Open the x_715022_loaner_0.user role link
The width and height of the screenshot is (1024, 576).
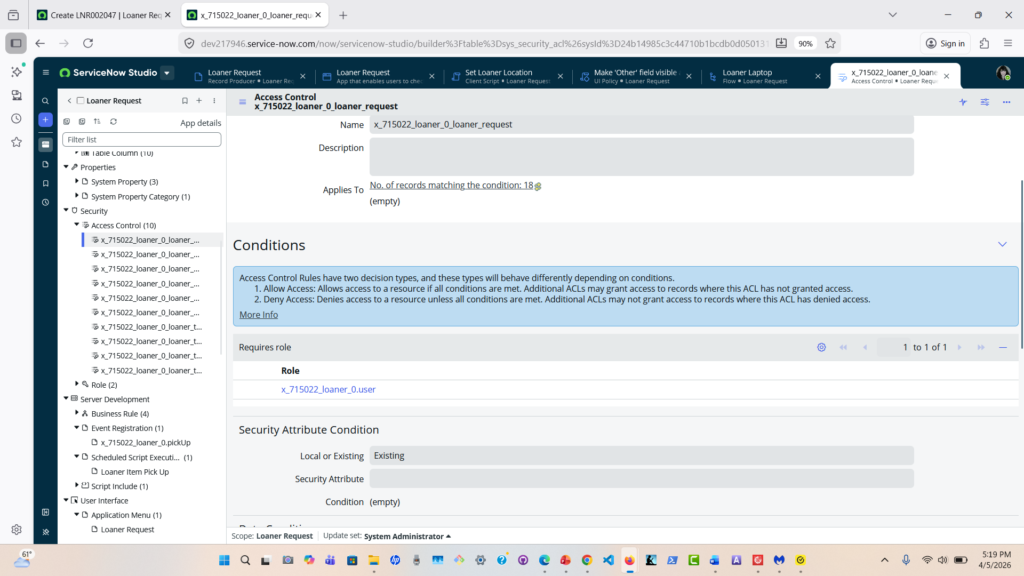click(328, 389)
